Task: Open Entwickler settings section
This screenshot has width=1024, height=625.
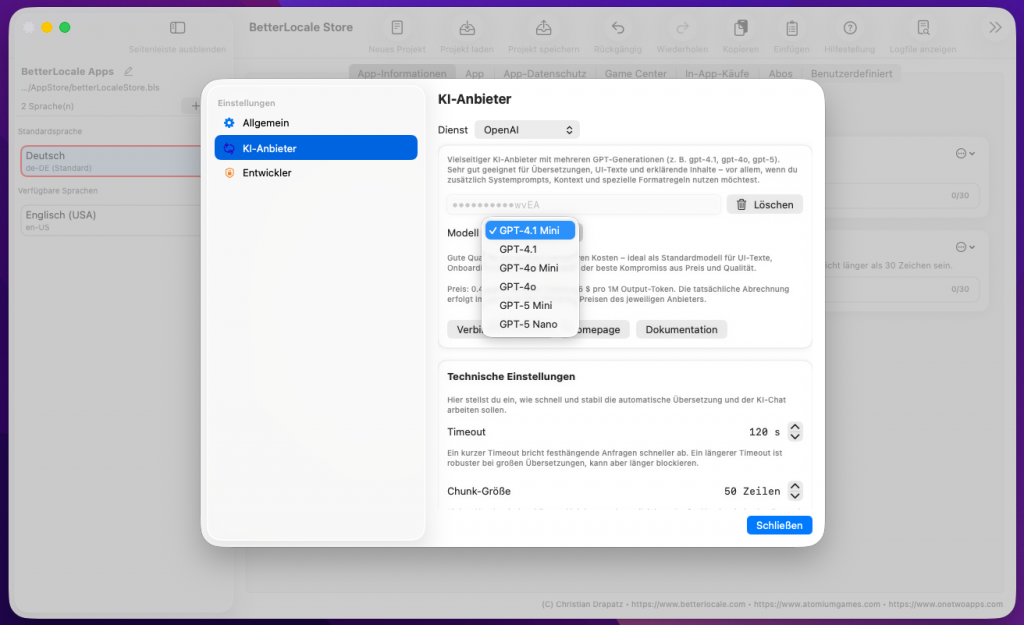Action: [x=267, y=173]
